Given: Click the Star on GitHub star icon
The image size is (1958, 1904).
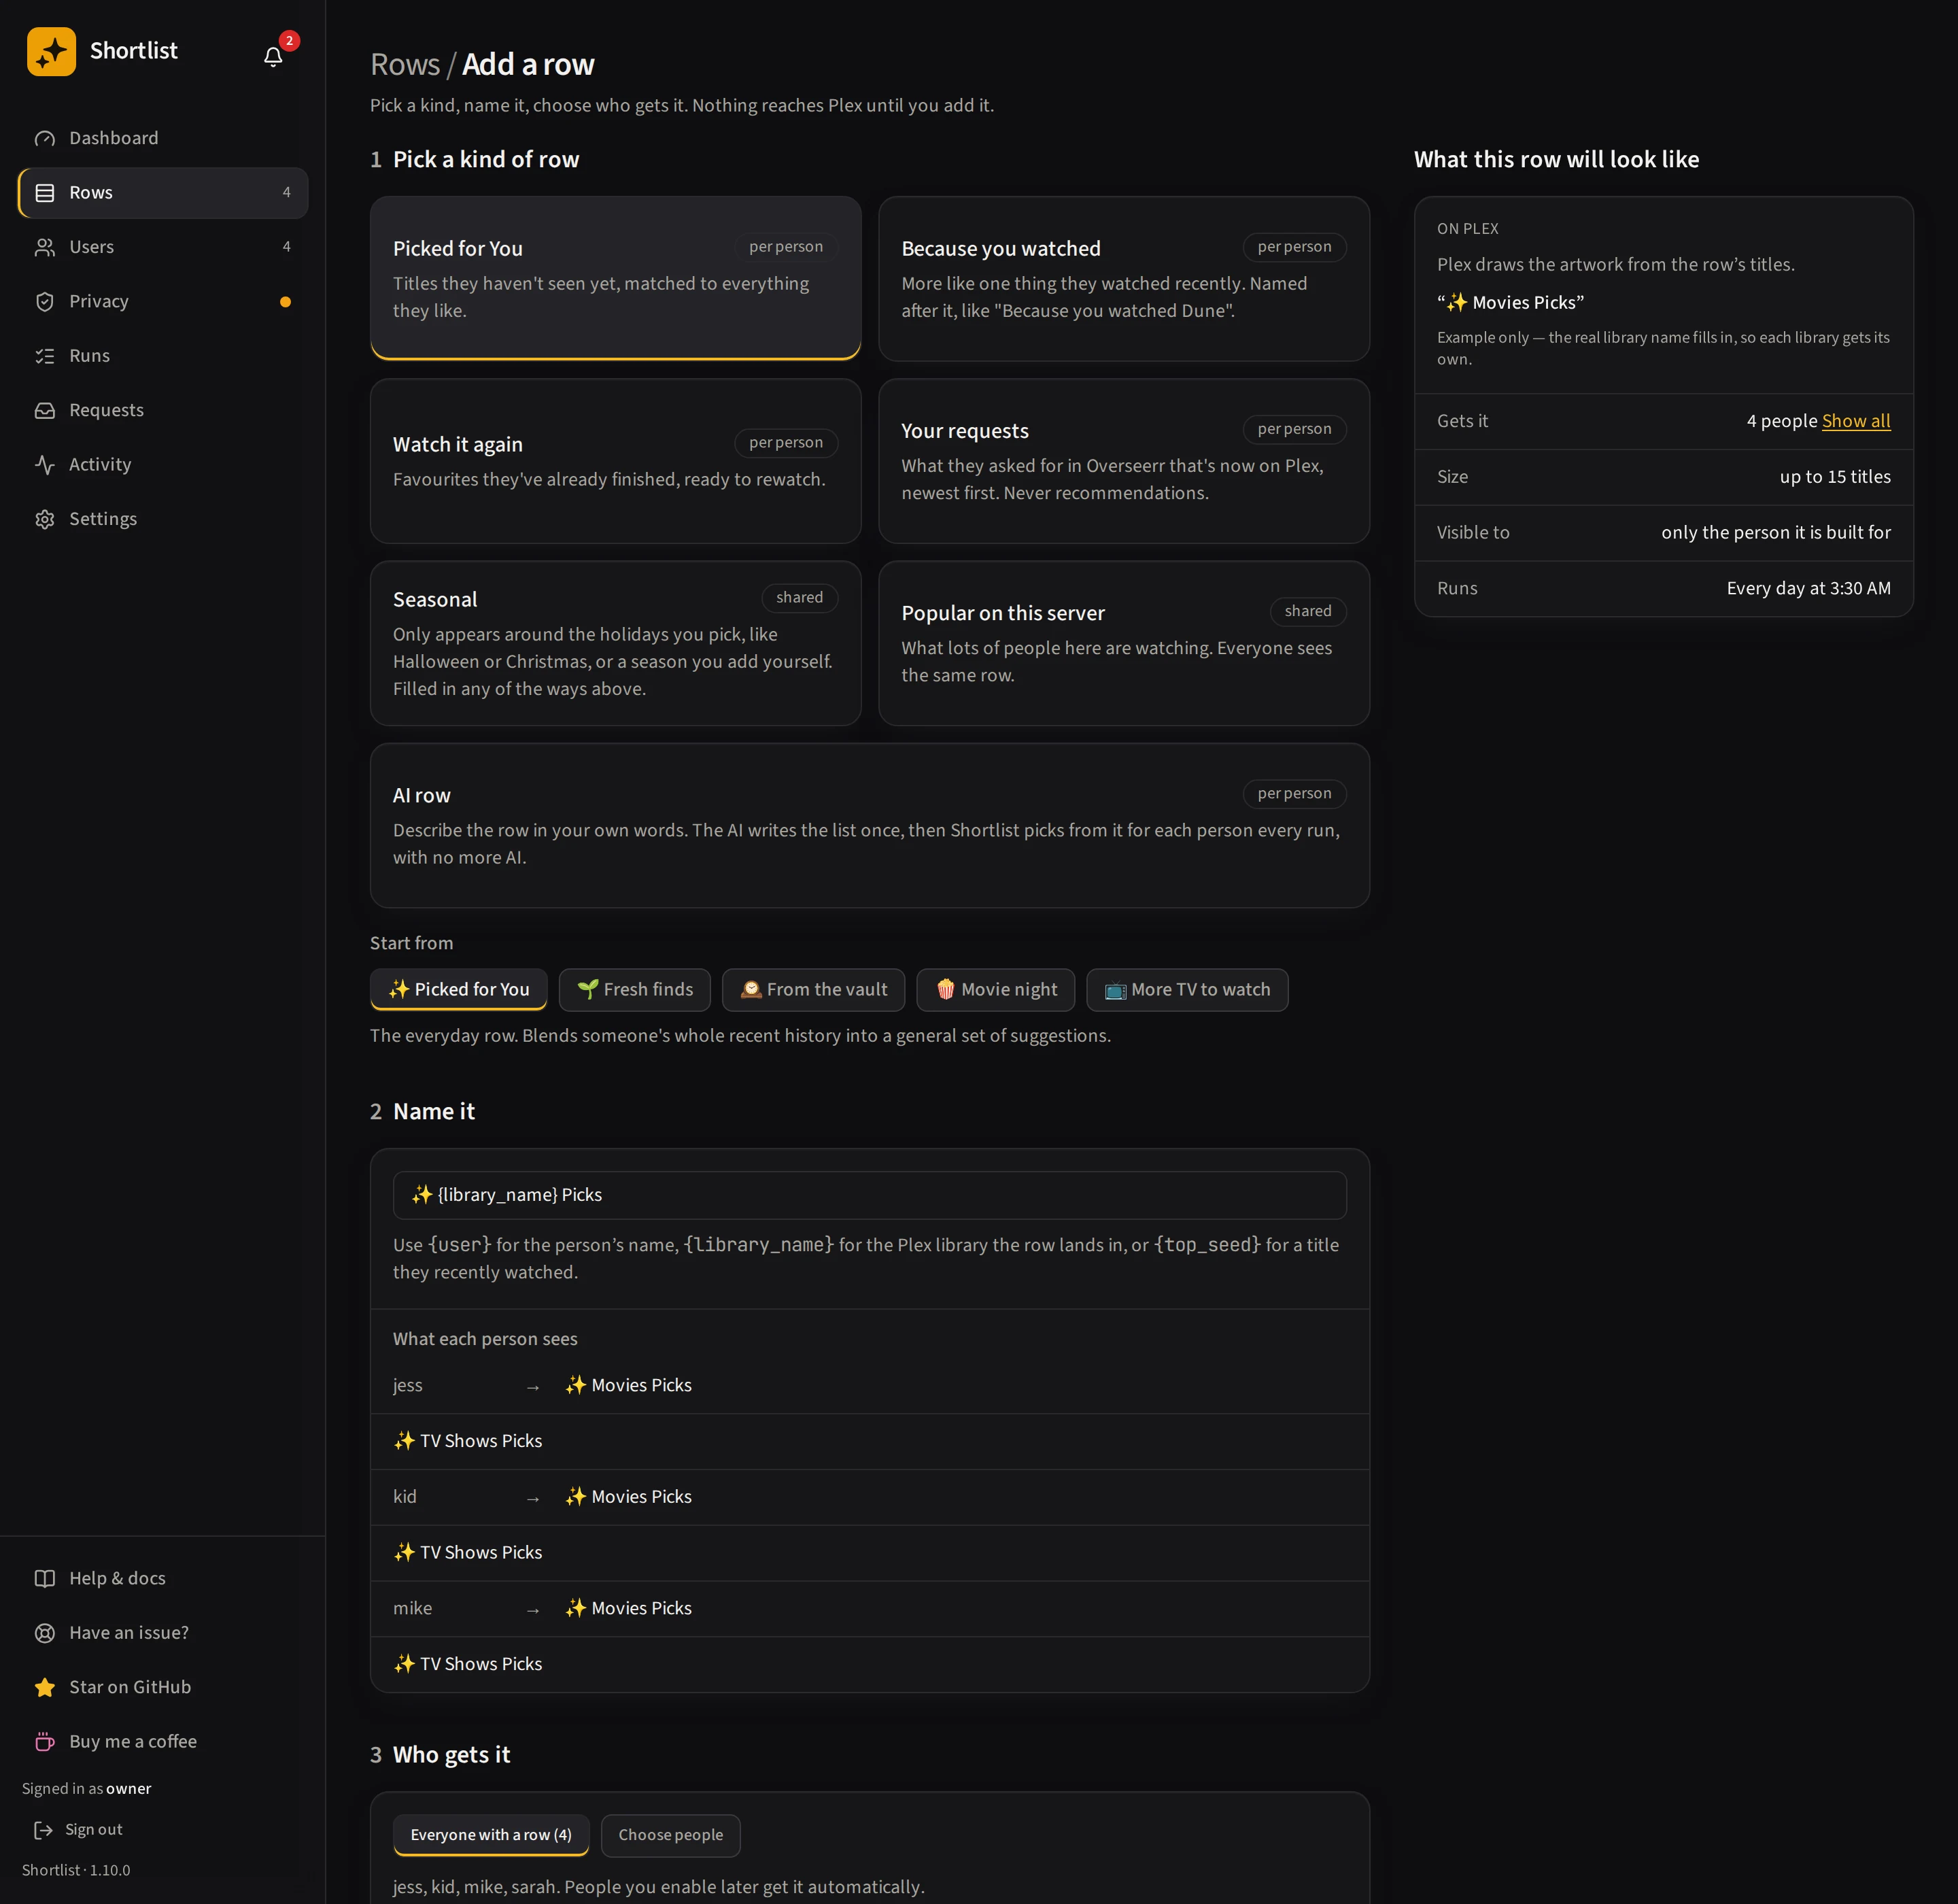Looking at the screenshot, I should point(45,1687).
